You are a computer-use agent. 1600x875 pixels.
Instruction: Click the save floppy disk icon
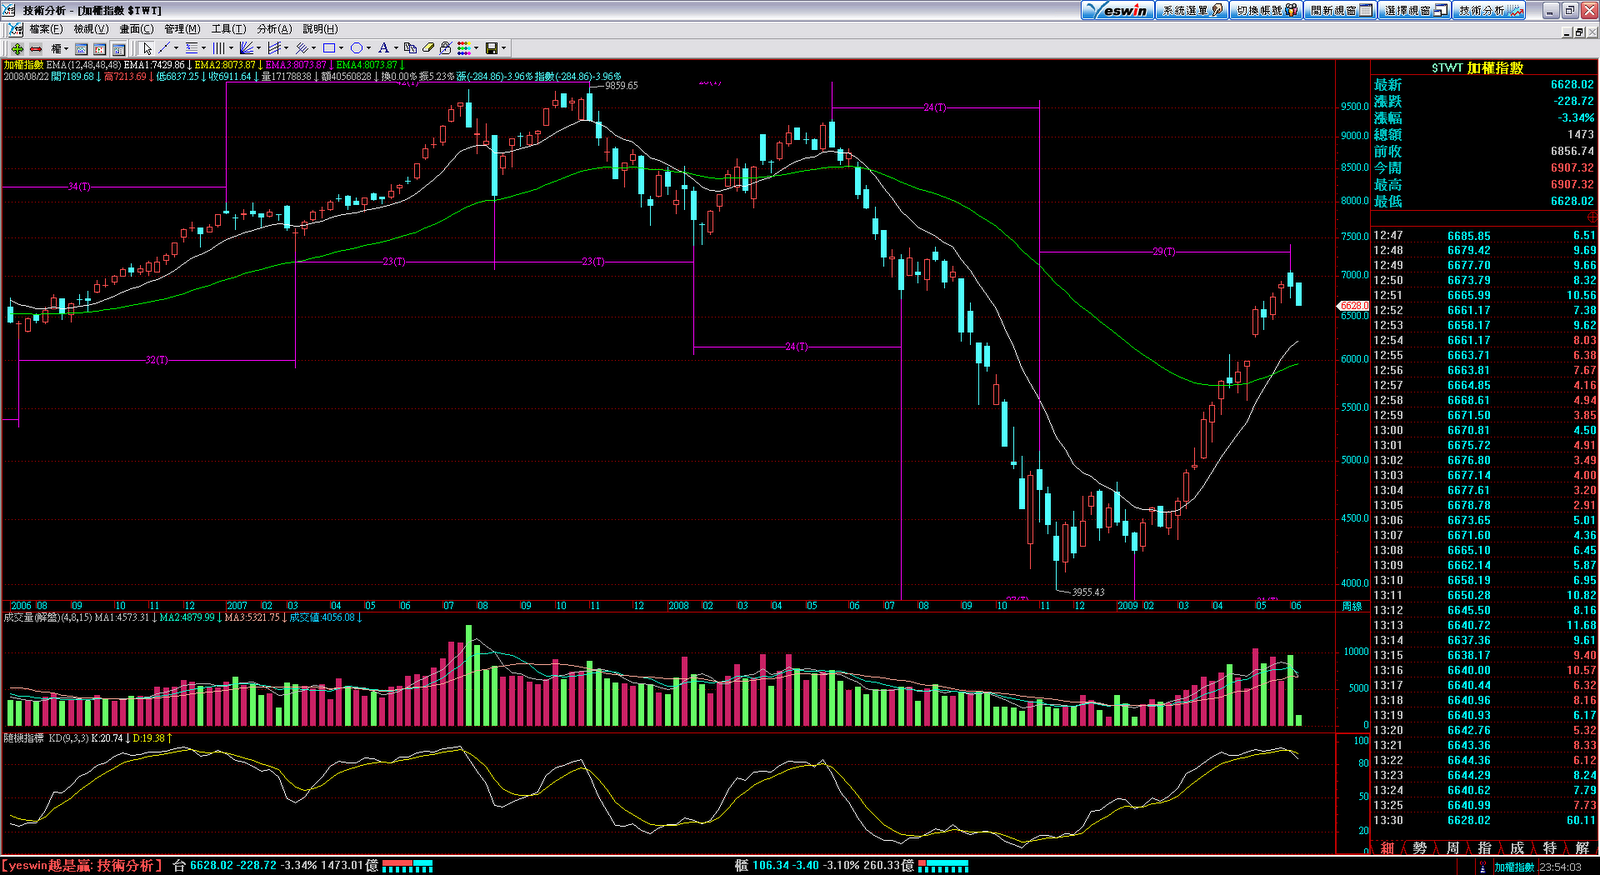pyautogui.click(x=491, y=48)
